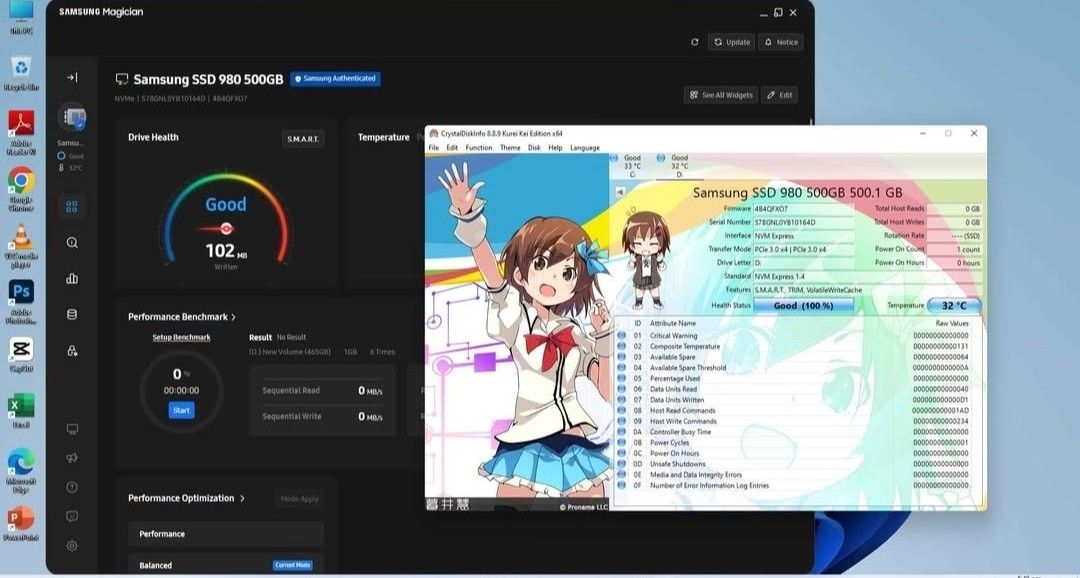Select the Balanced performance mode row
The width and height of the screenshot is (1080, 578).
pos(226,565)
